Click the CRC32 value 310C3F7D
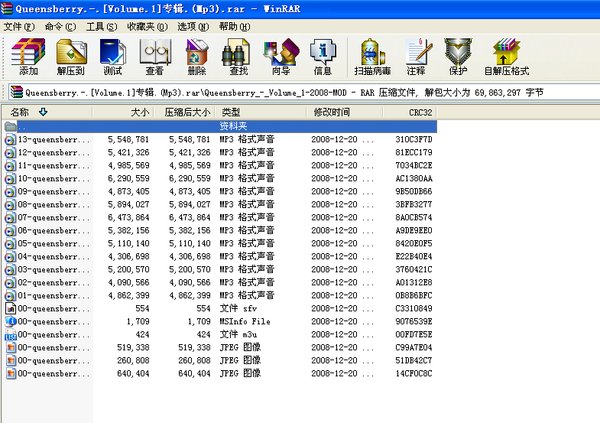 point(414,139)
